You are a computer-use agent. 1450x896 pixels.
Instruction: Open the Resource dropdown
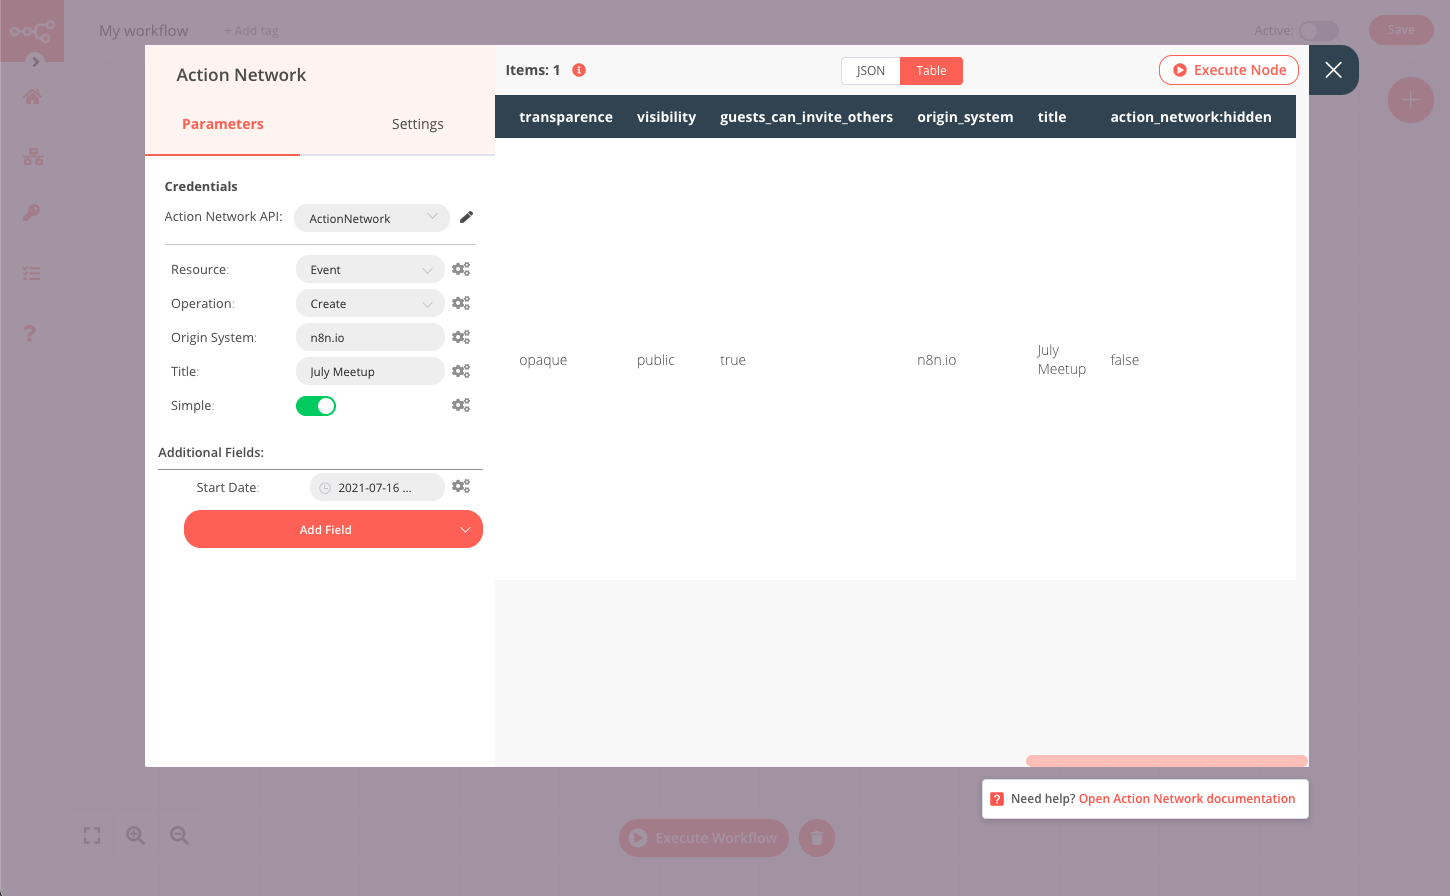[x=370, y=268]
